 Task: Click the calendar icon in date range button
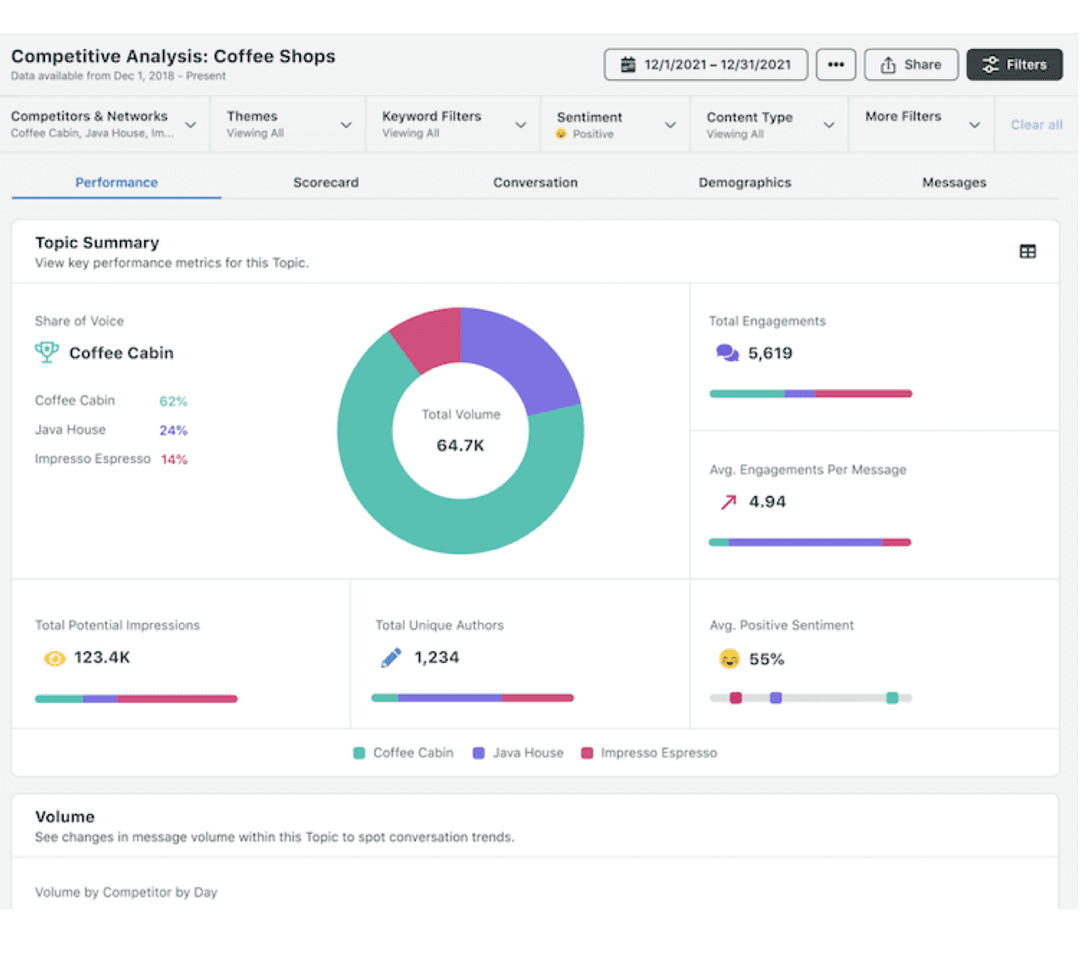point(627,65)
